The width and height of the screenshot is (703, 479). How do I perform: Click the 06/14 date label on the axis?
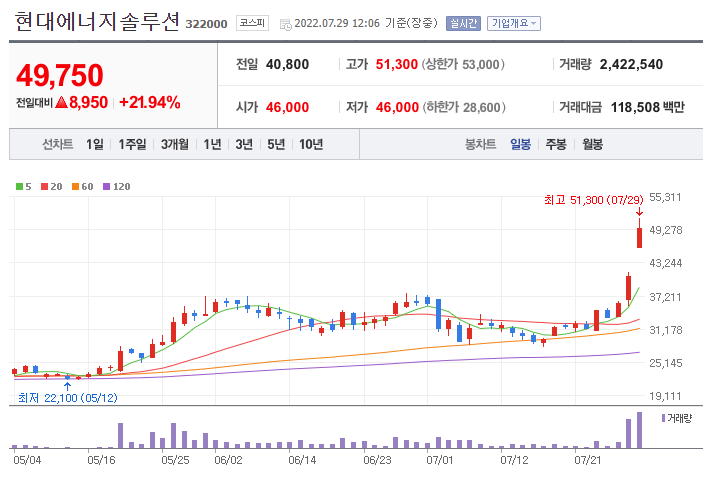click(x=302, y=460)
